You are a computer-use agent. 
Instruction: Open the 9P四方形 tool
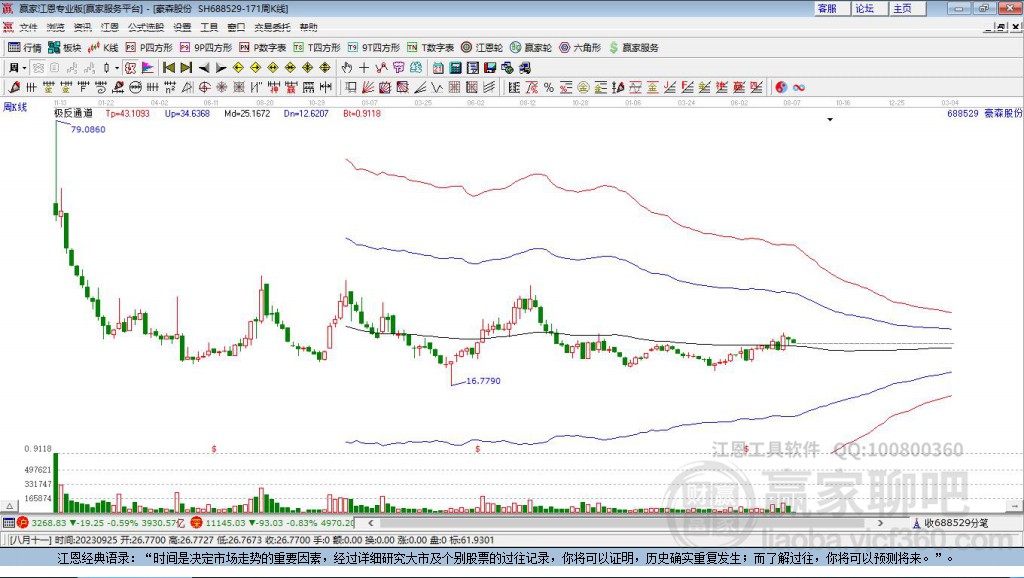click(x=206, y=48)
